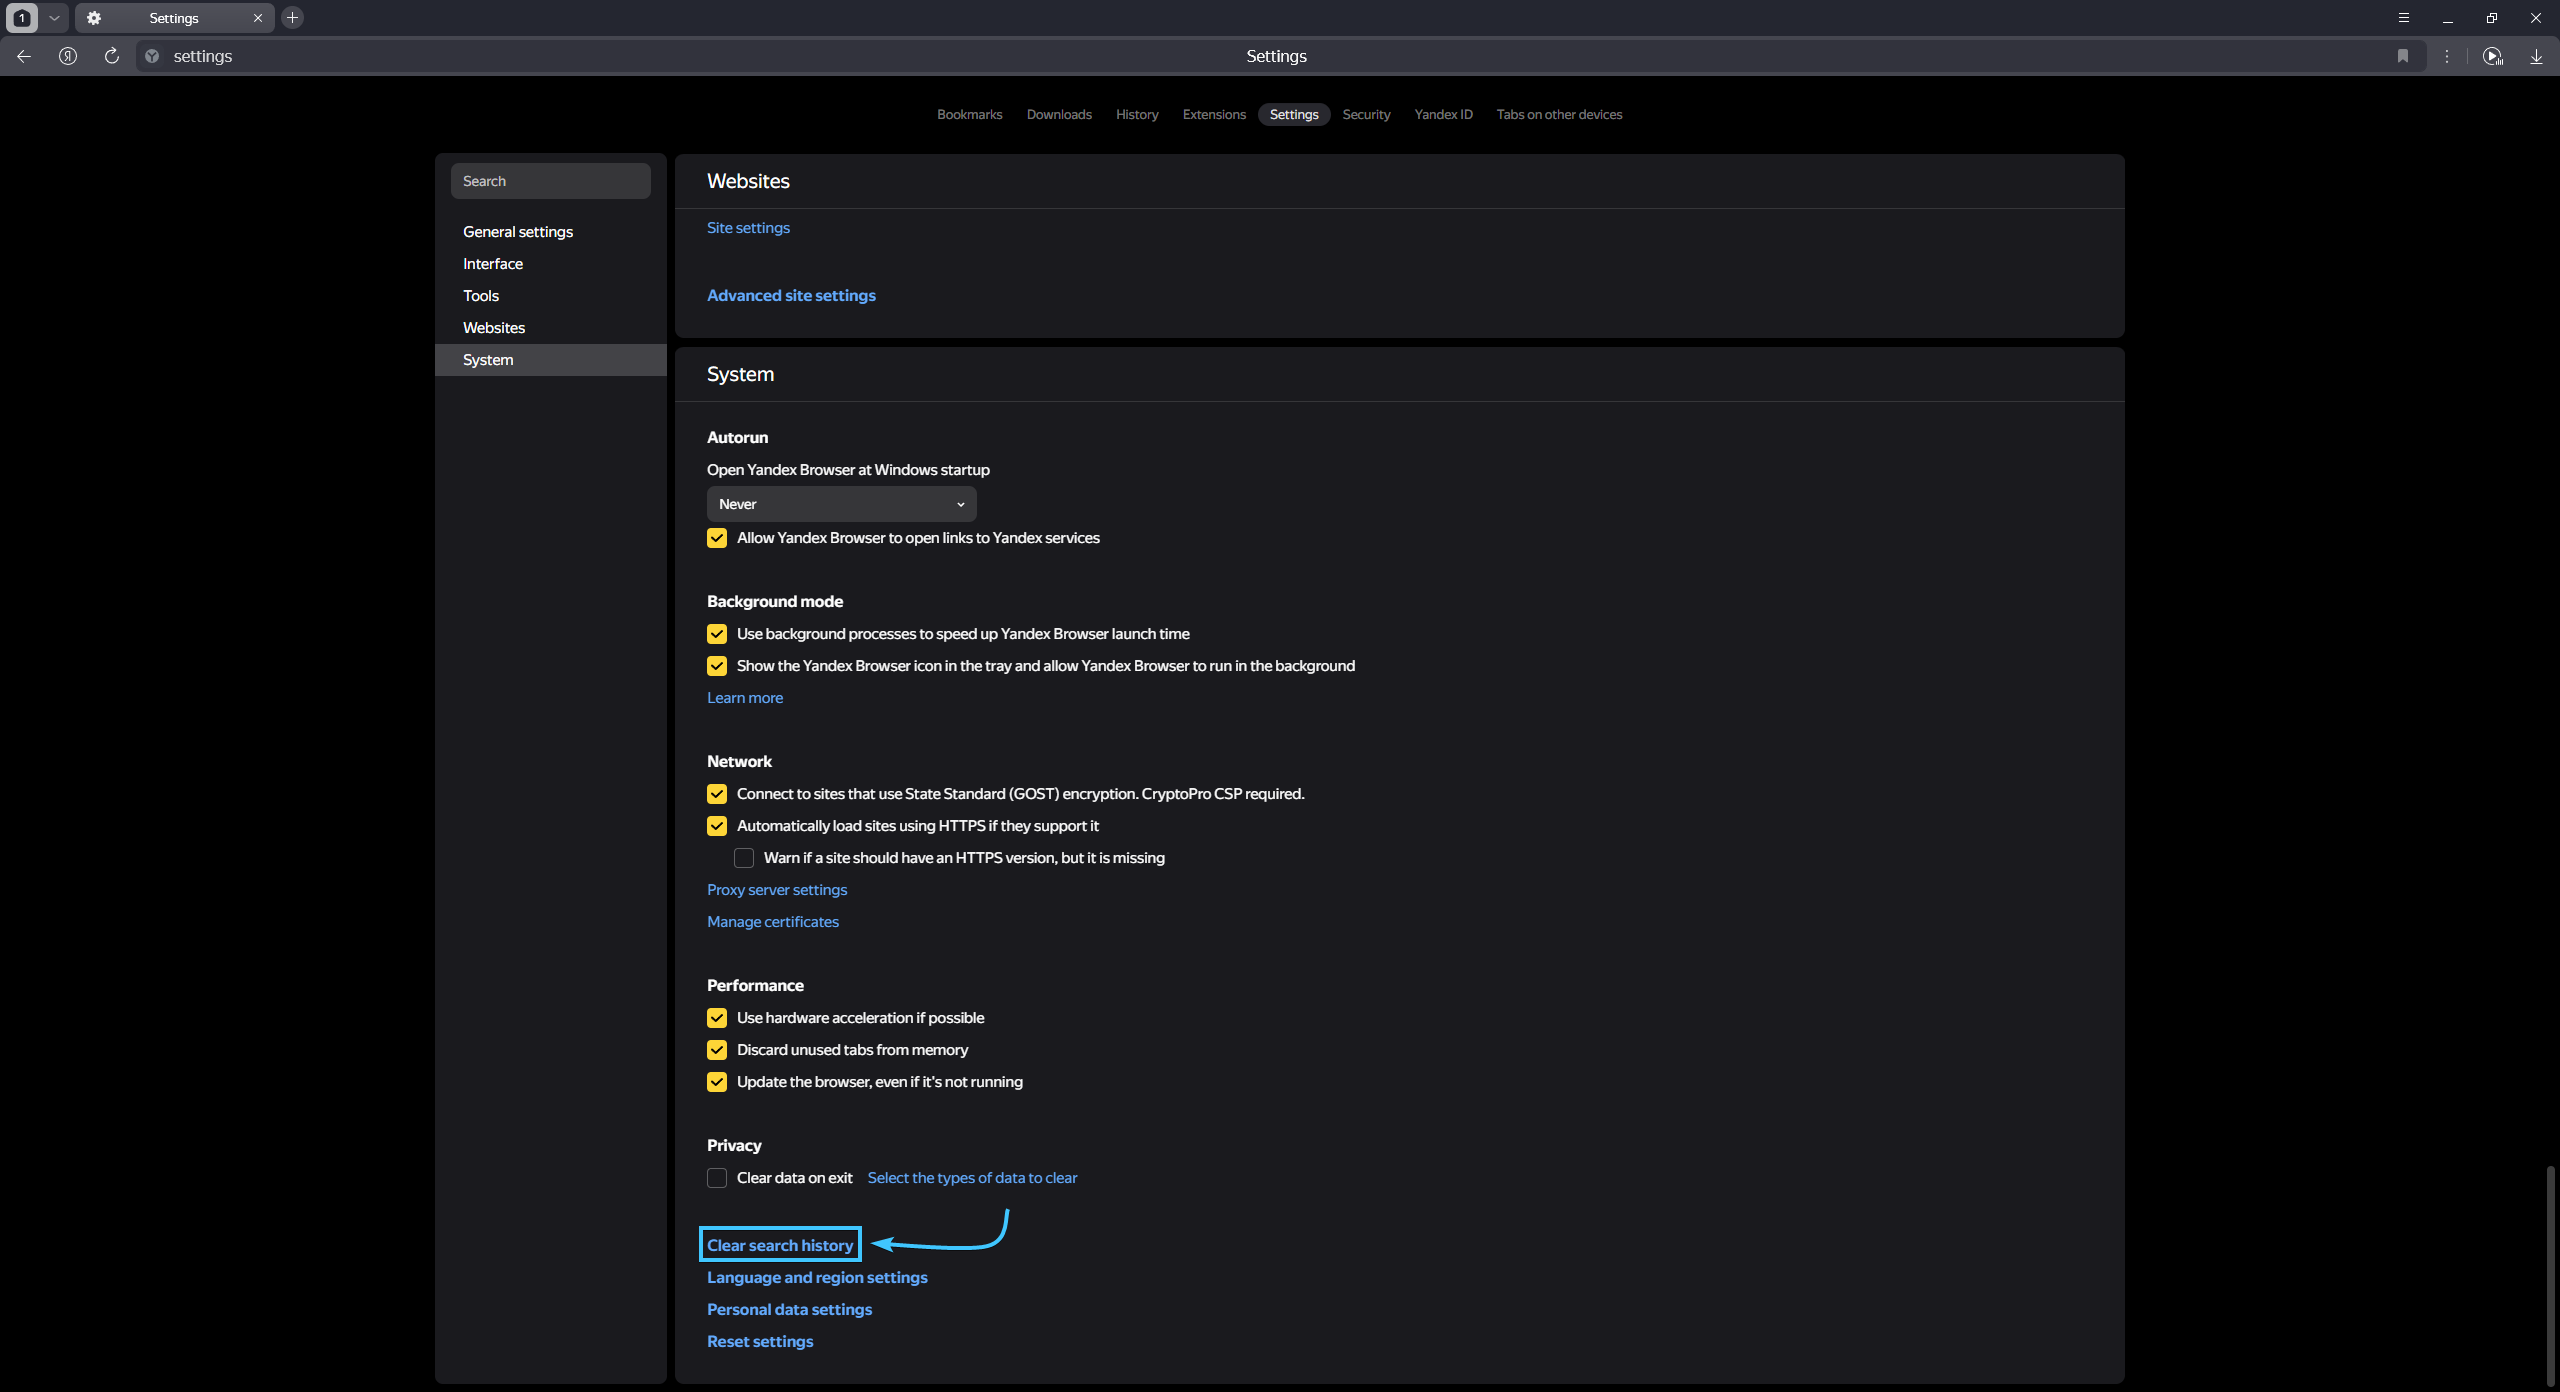Viewport: 2560px width, 1392px height.
Task: Toggle Update the browser when not running checkbox
Action: pos(717,1082)
